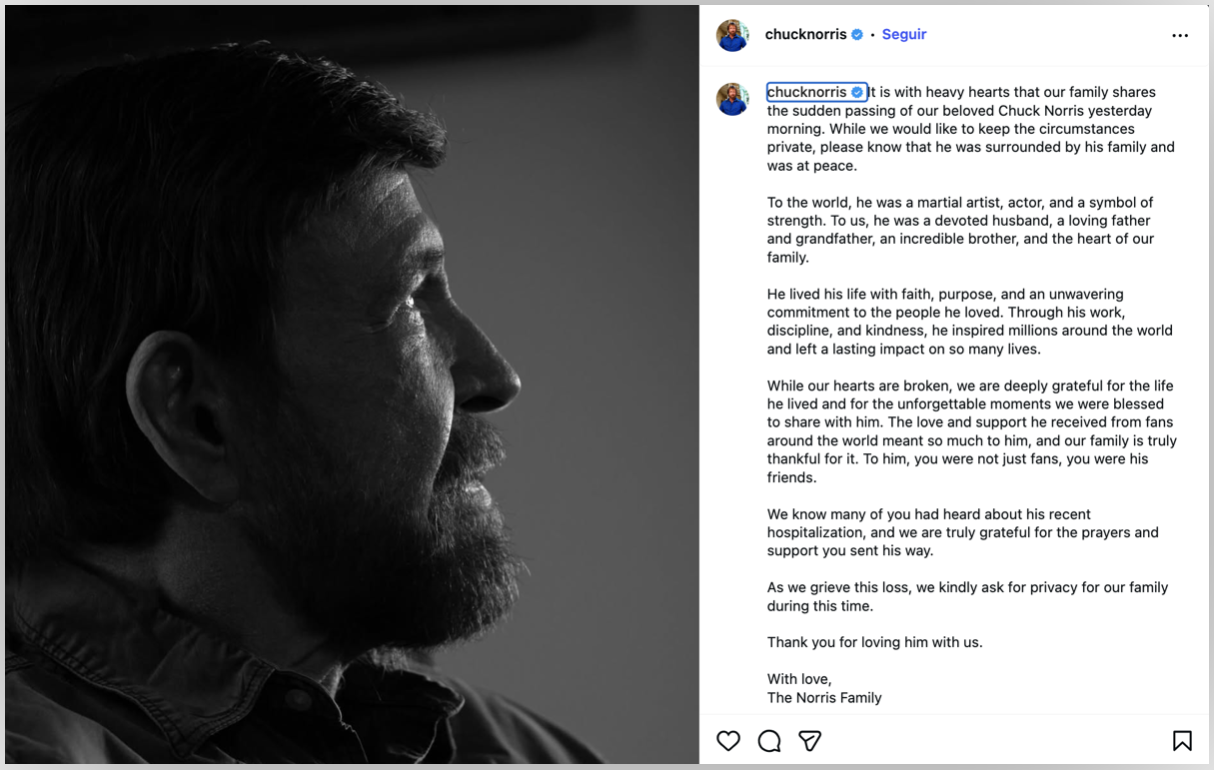Click the paragraph starting "He lived his life"
This screenshot has height=770, width=1214.
969,322
